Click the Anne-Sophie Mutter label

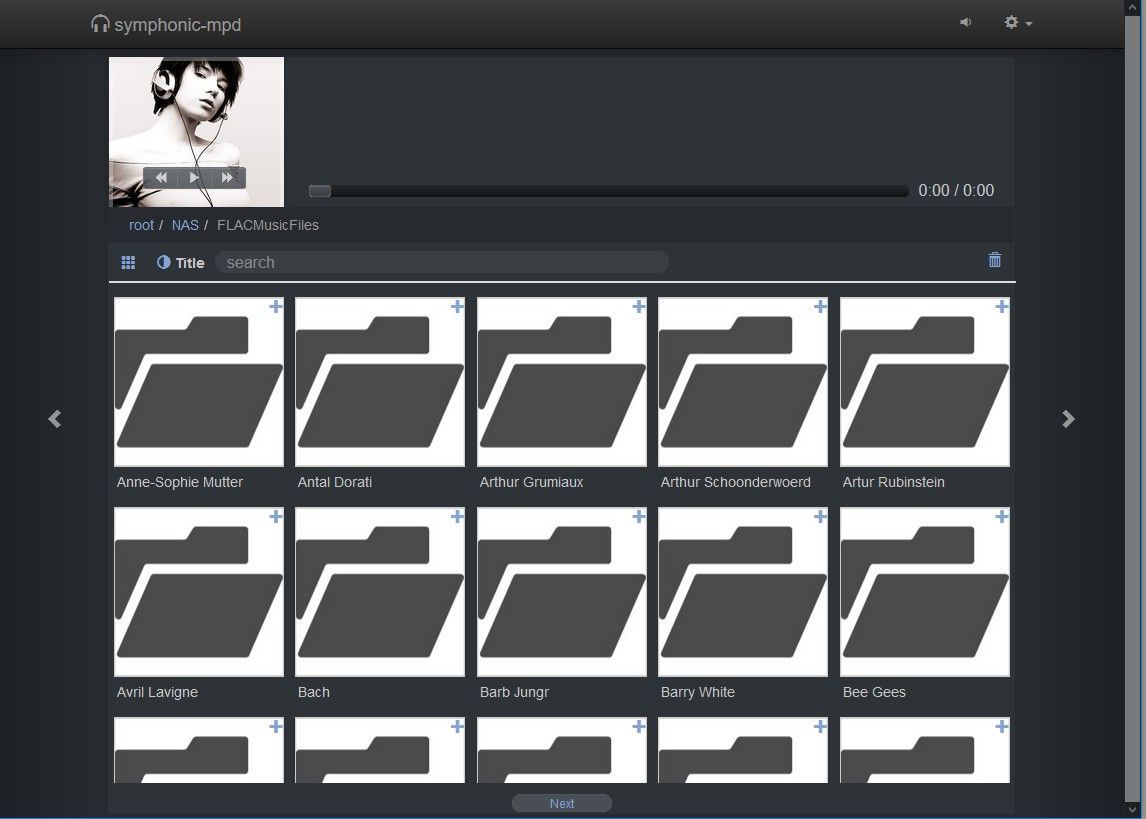pos(180,482)
